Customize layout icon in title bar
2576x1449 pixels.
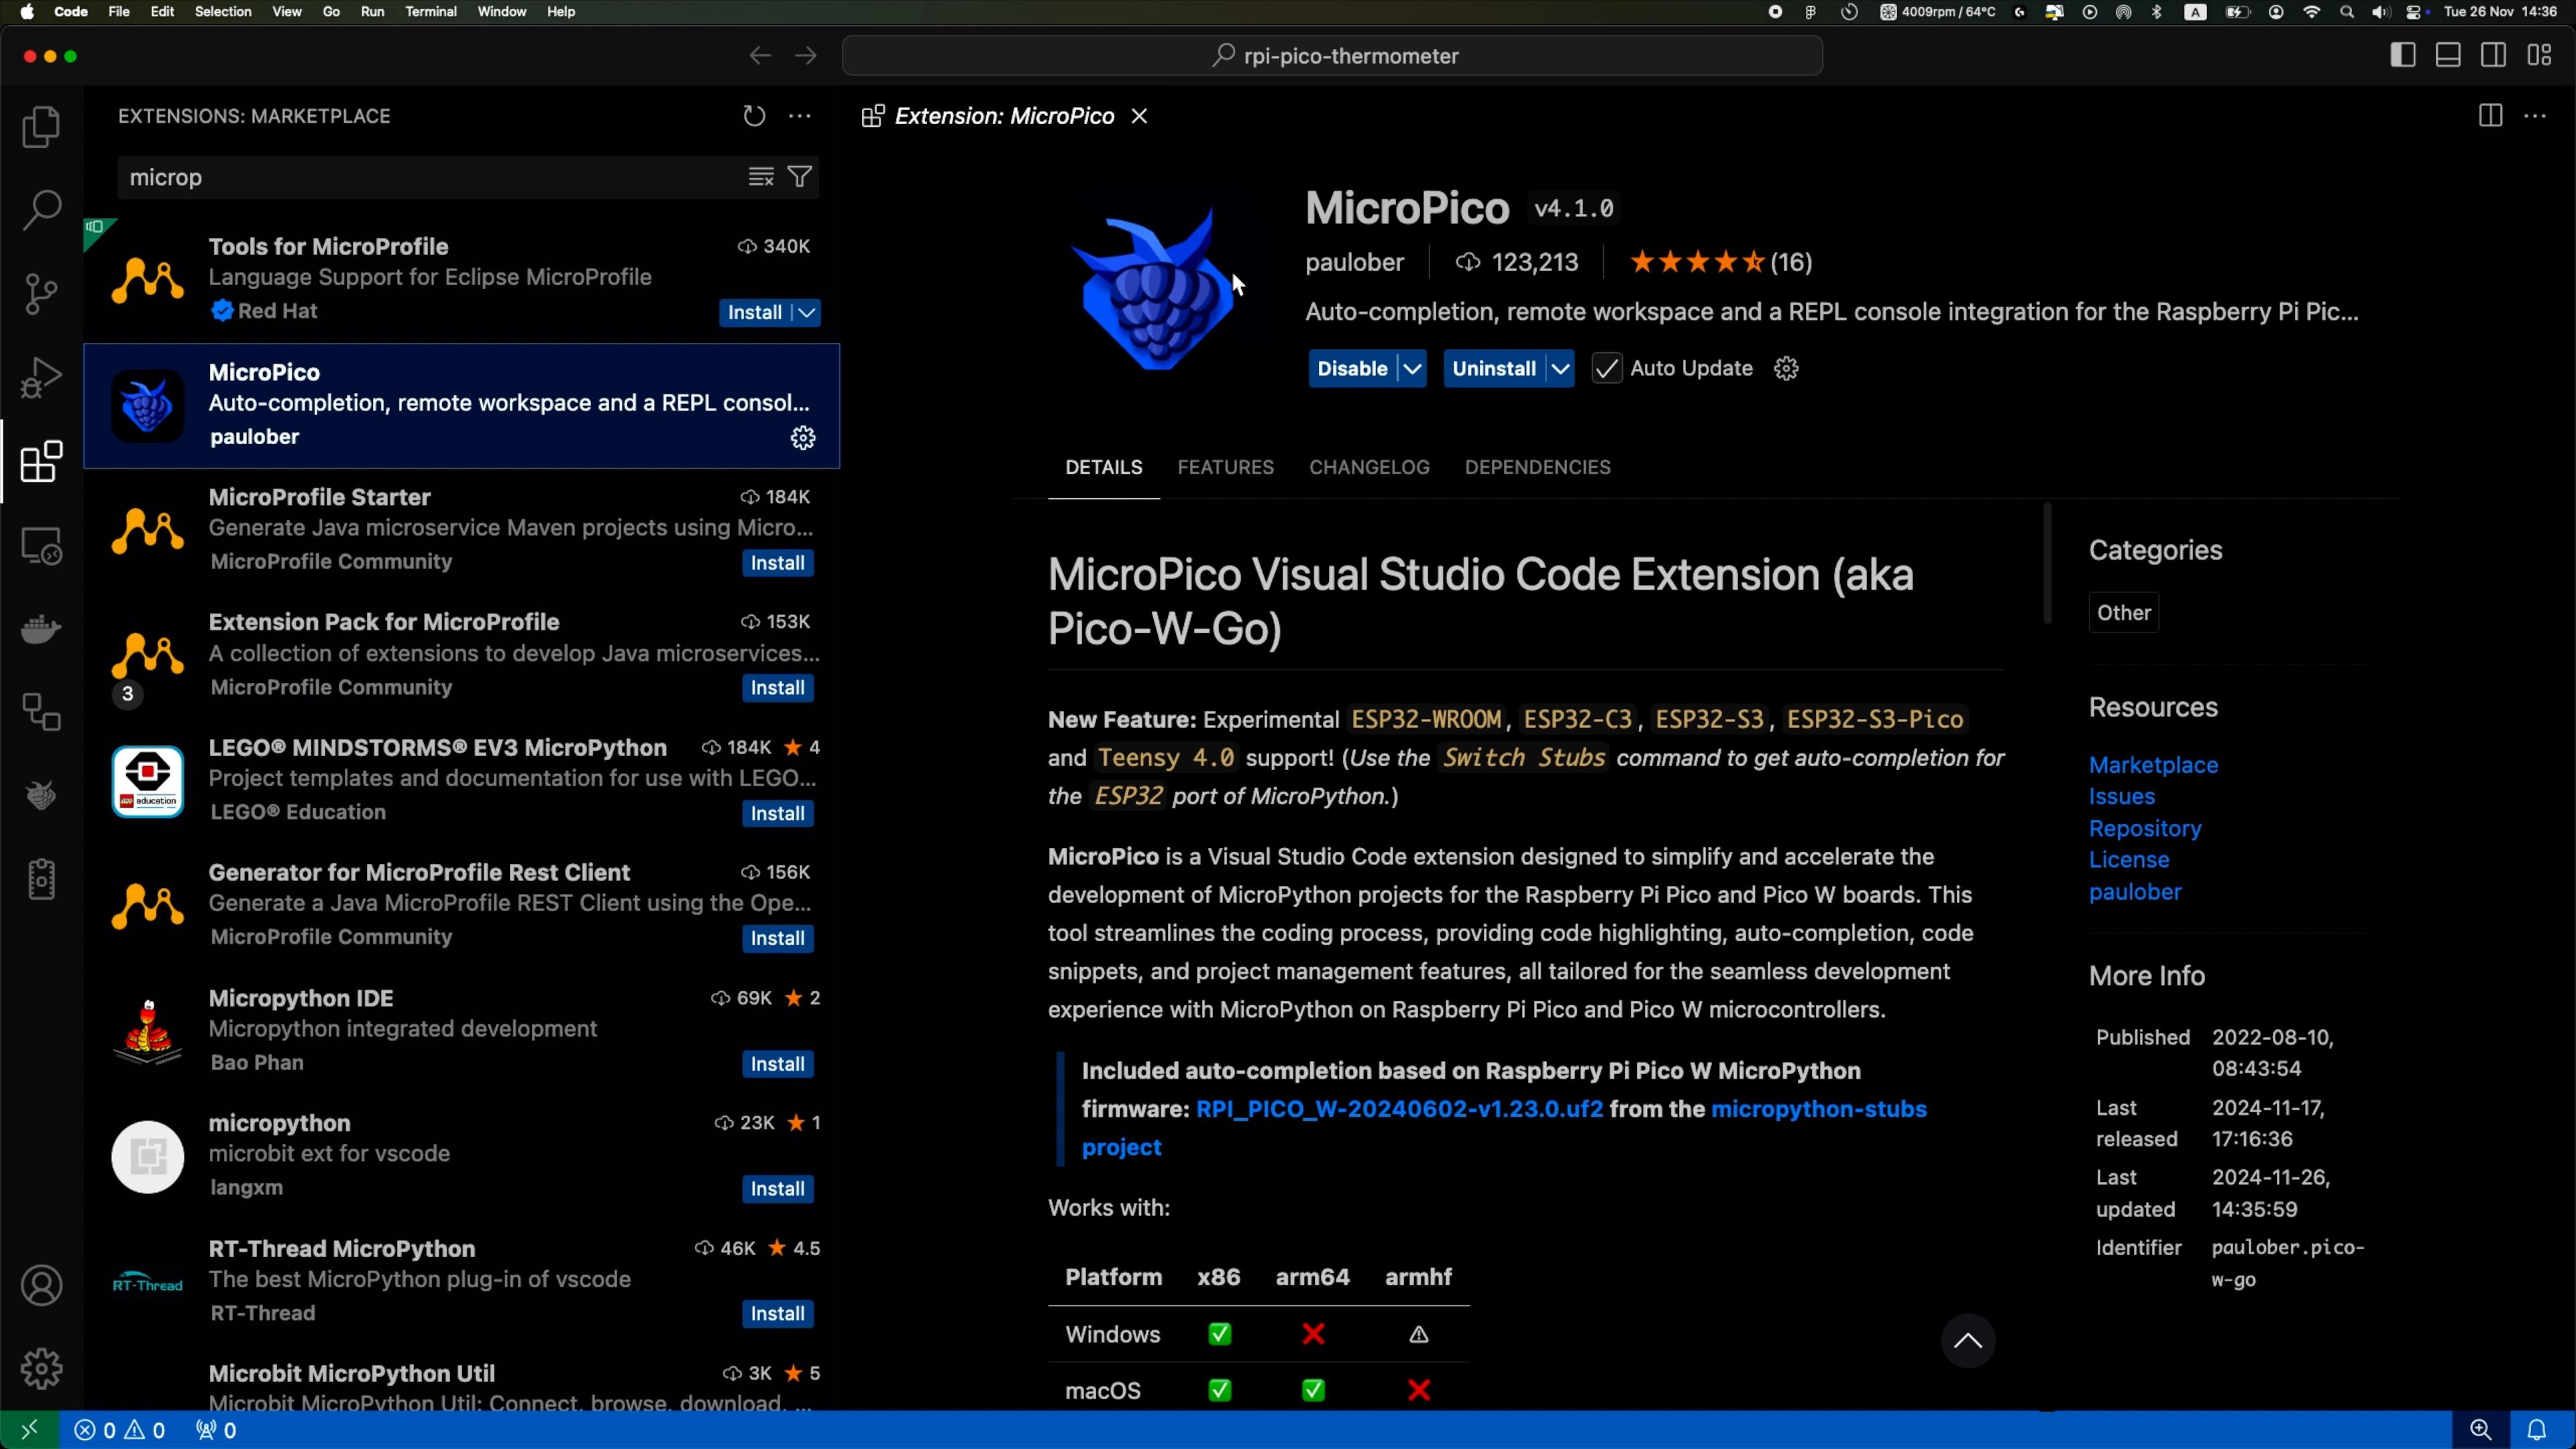coord(2539,56)
